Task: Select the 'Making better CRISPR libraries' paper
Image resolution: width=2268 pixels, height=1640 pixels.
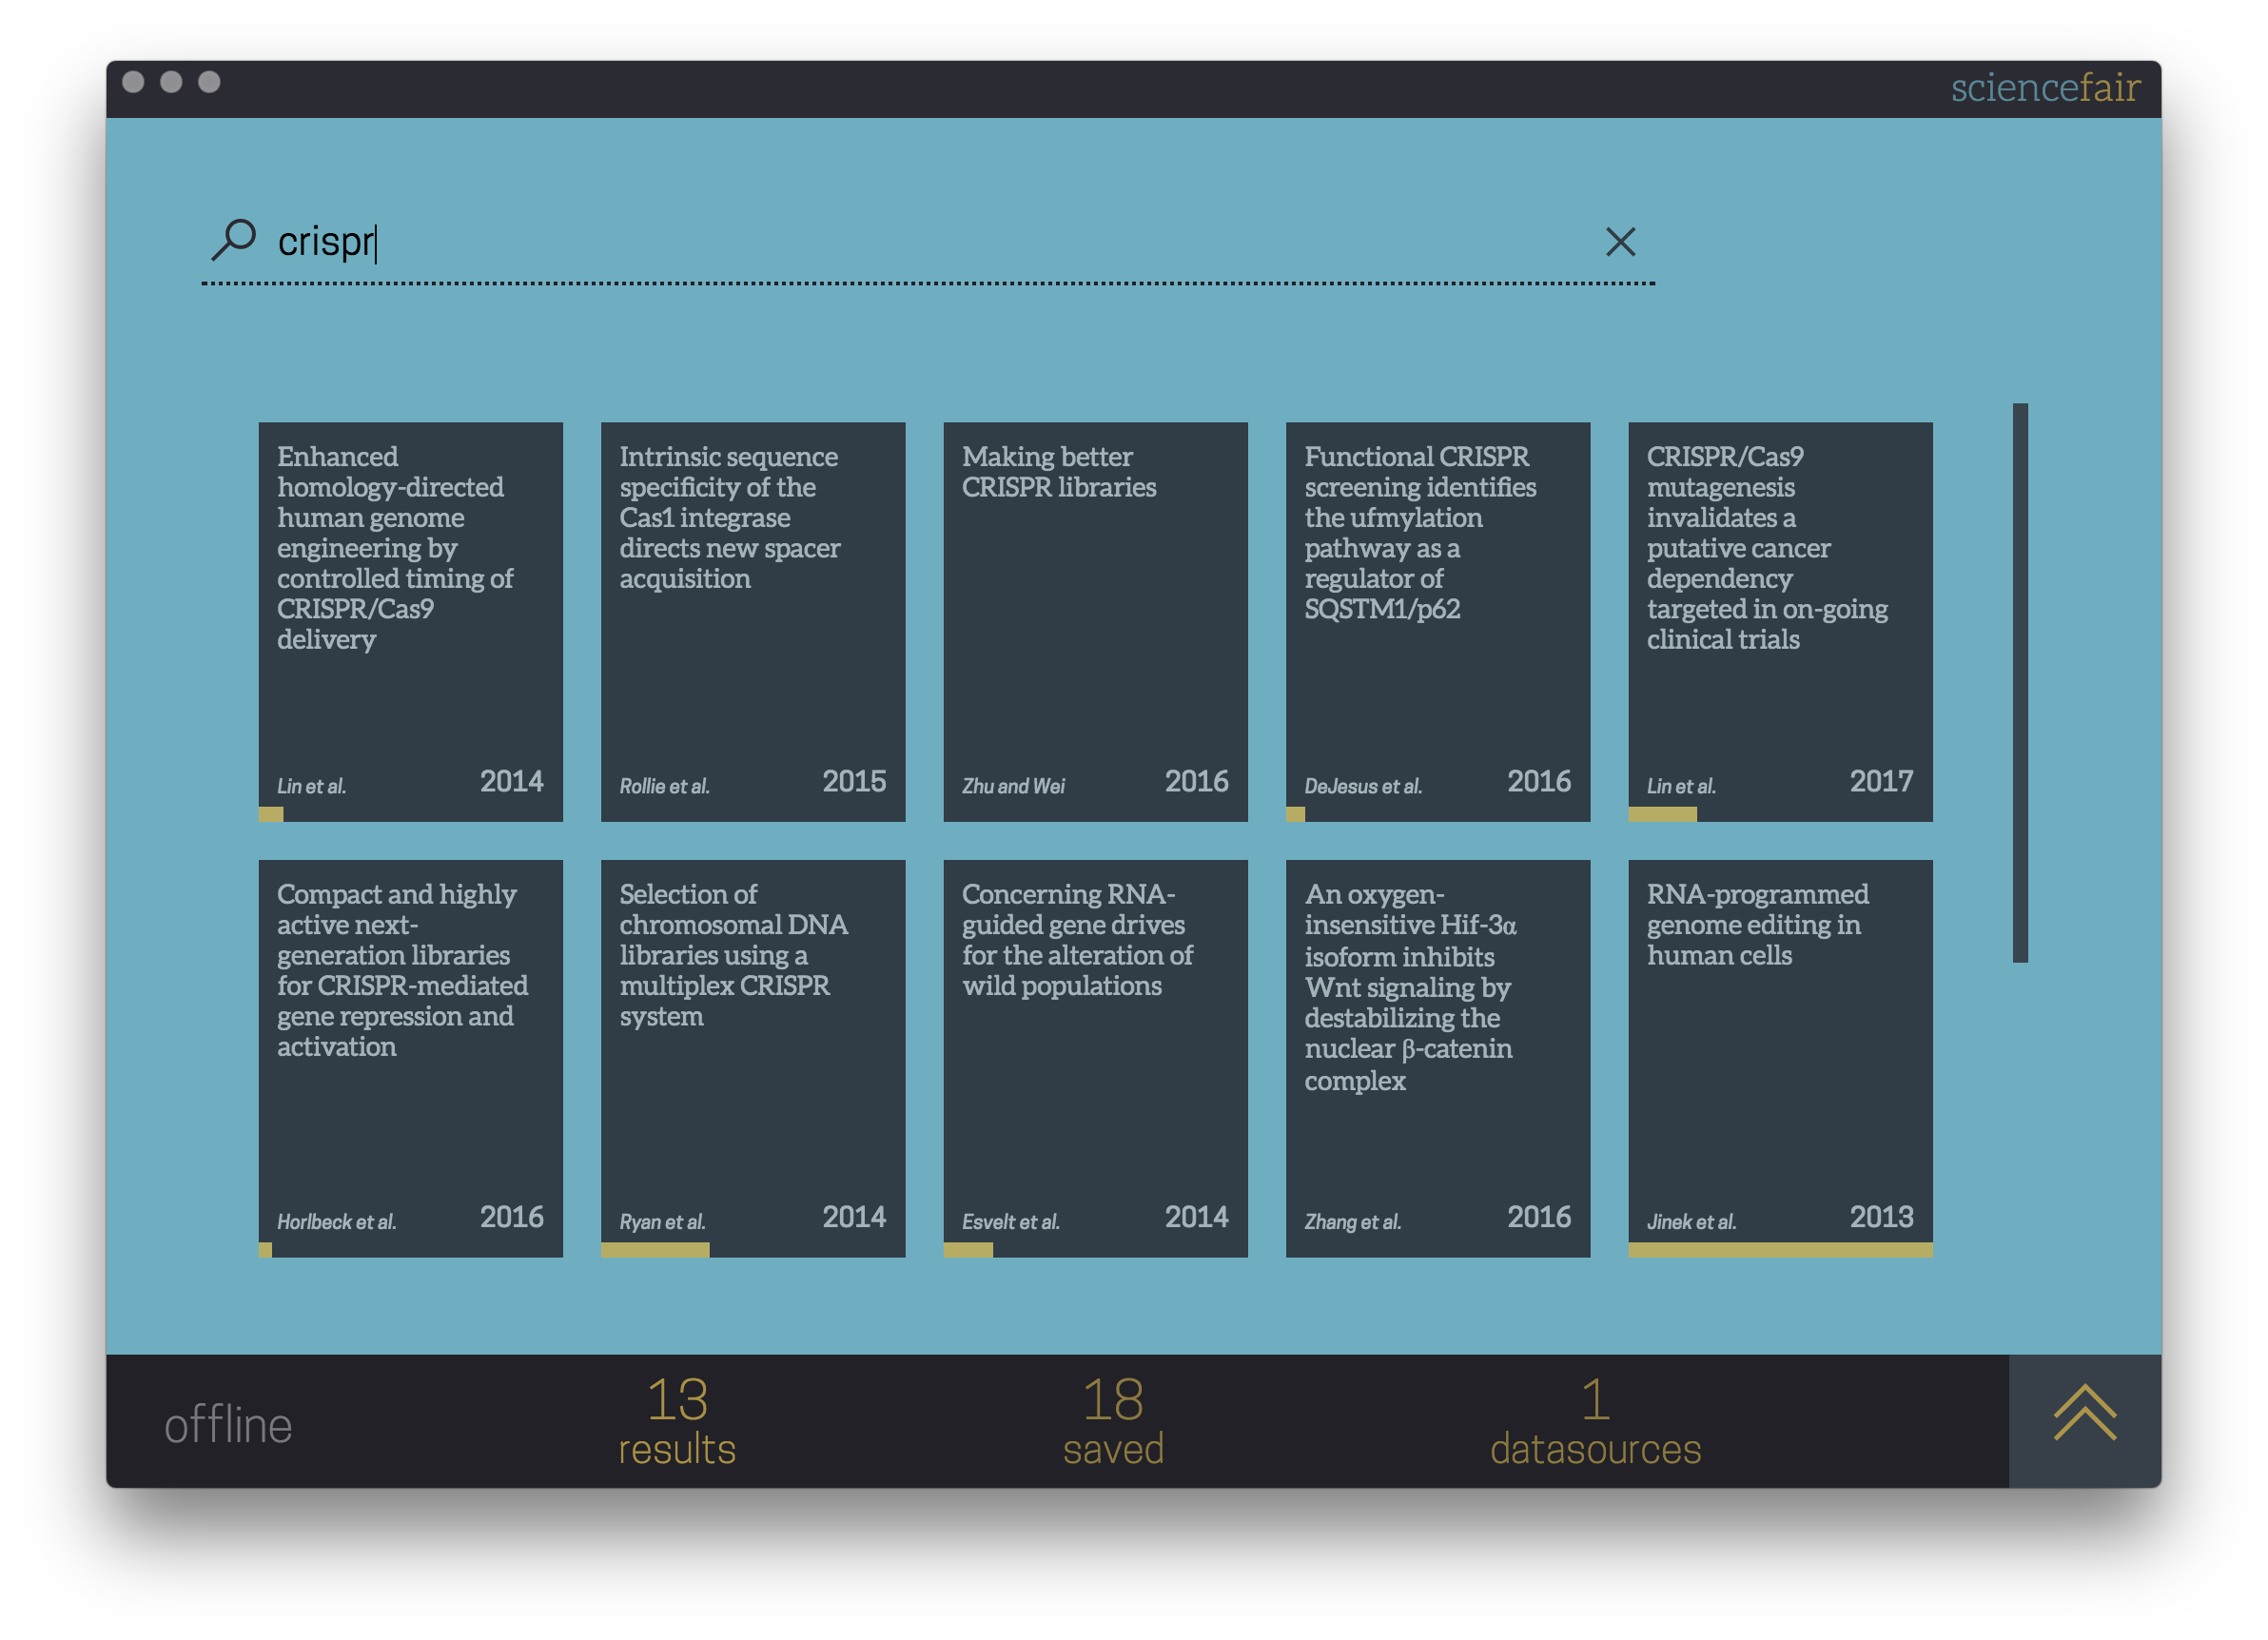Action: [1095, 620]
